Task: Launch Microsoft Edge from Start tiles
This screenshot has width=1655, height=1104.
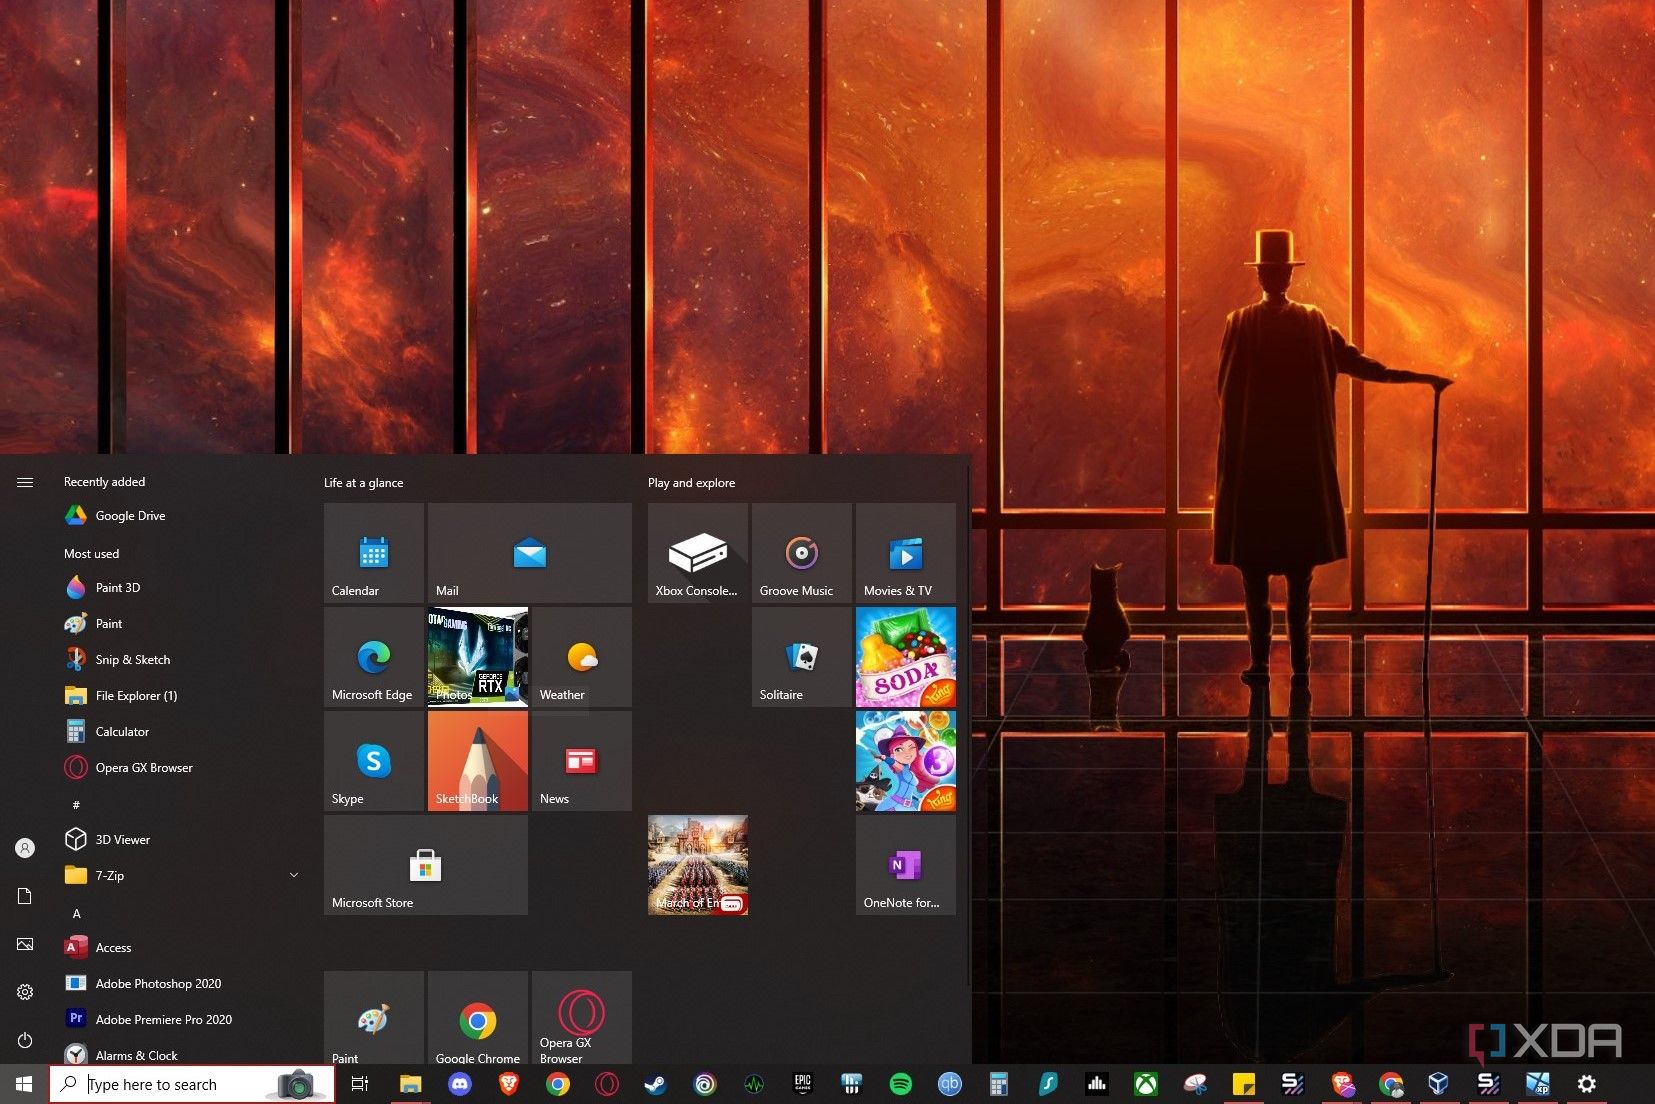Action: pos(373,656)
